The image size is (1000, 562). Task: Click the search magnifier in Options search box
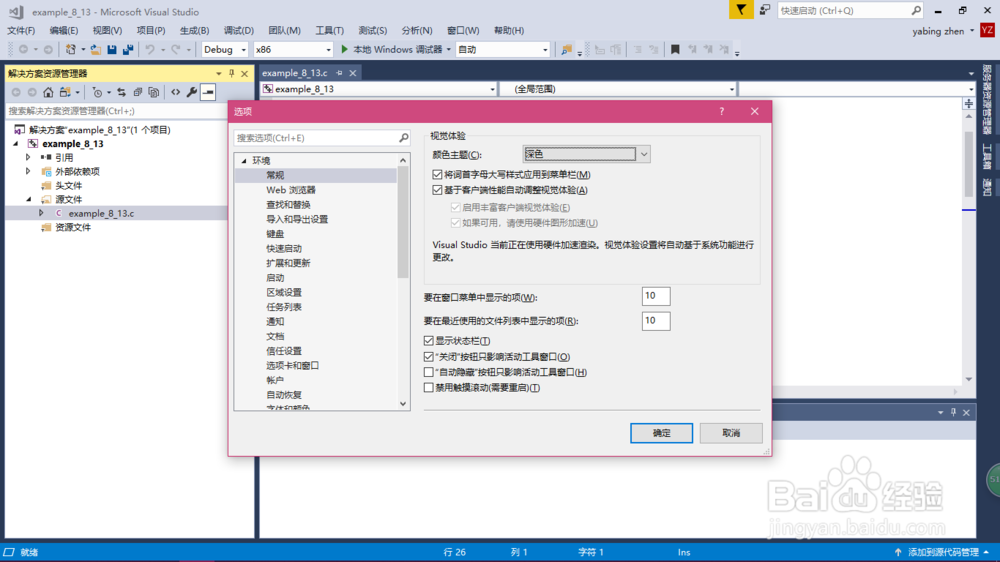pyautogui.click(x=404, y=138)
